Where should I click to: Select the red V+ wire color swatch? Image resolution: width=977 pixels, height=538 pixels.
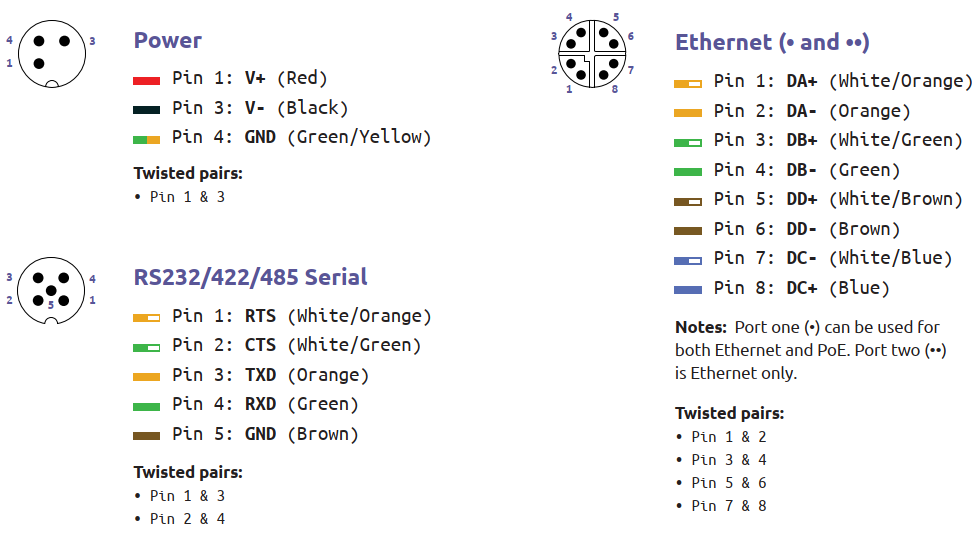click(x=146, y=80)
